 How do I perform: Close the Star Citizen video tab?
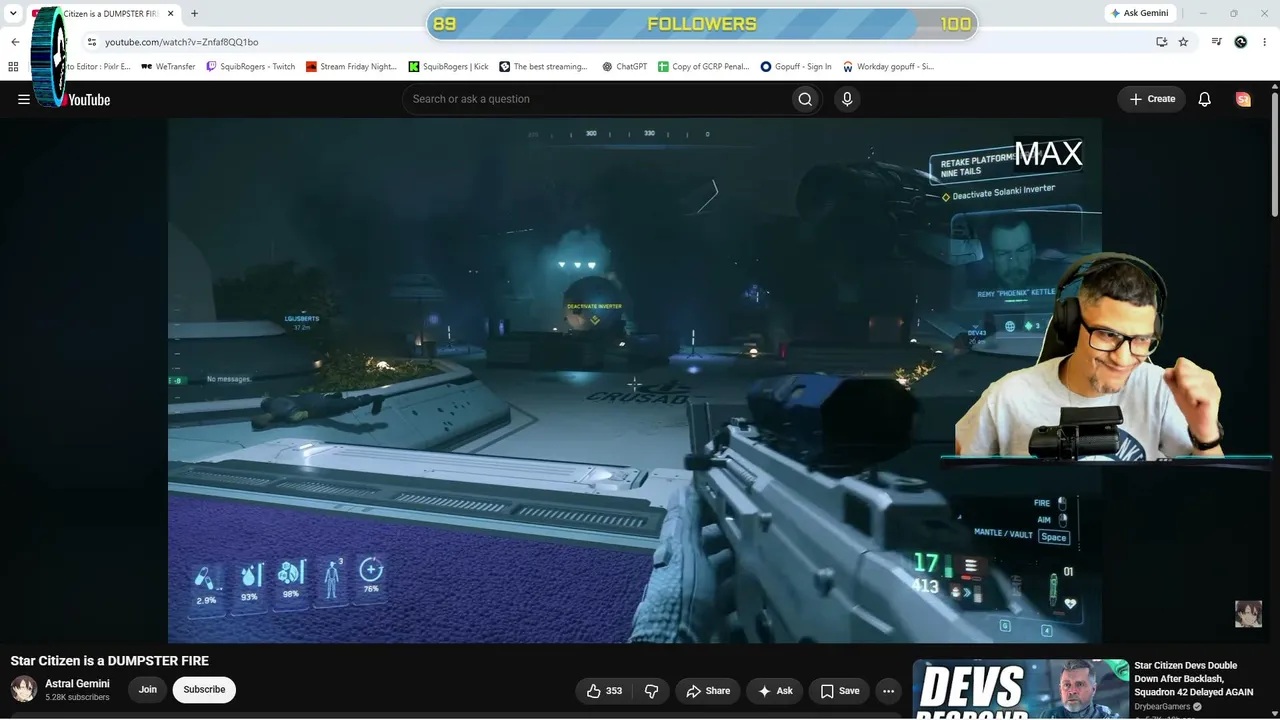[170, 14]
